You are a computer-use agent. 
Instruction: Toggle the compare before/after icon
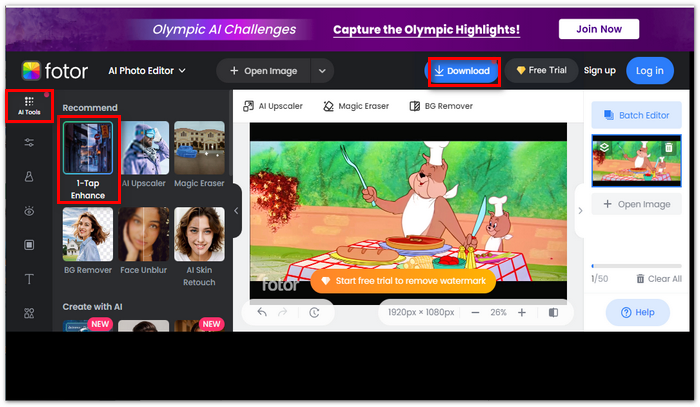tap(554, 312)
